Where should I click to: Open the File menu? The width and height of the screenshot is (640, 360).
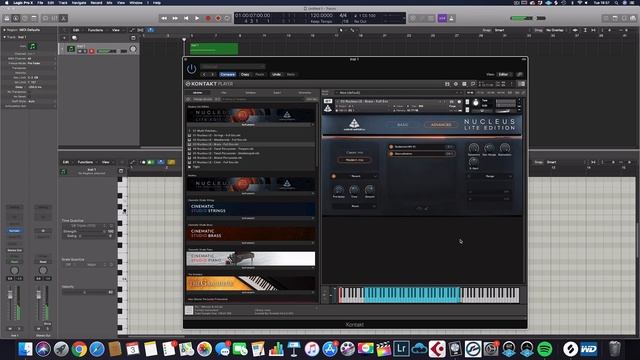pyautogui.click(x=40, y=2)
